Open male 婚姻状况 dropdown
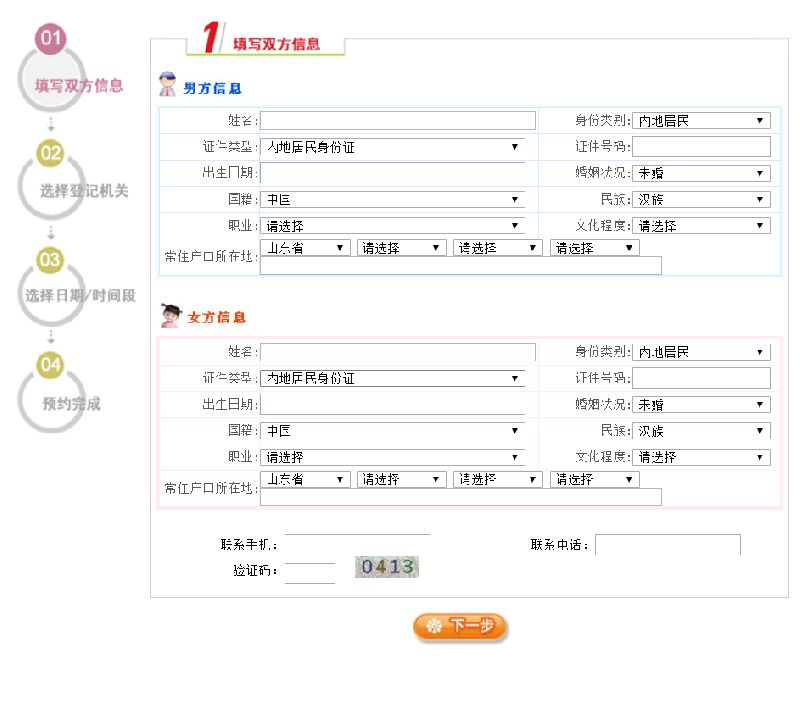Viewport: 800px width, 706px height. point(701,173)
